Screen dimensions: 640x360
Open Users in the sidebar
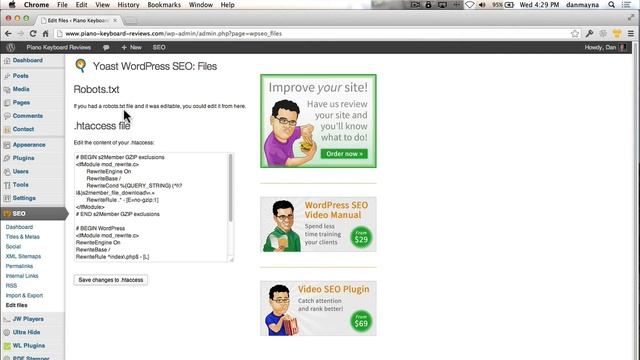pyautogui.click(x=20, y=171)
